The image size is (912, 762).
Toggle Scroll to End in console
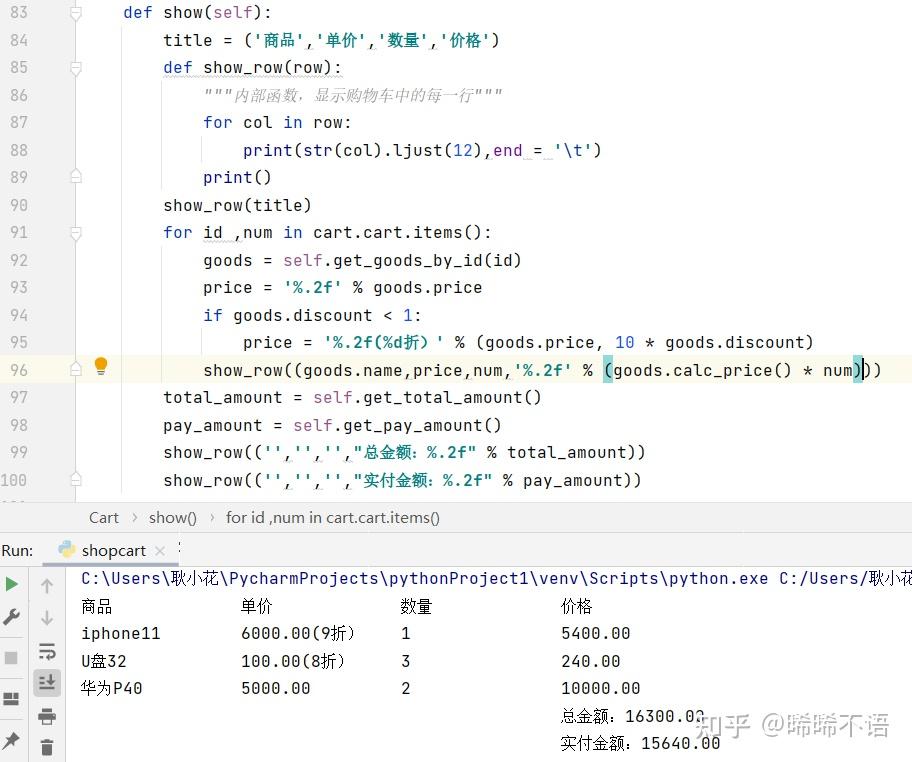(x=47, y=682)
